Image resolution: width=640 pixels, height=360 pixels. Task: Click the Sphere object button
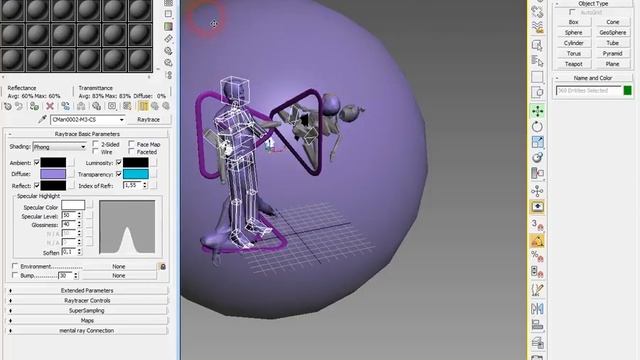573,33
